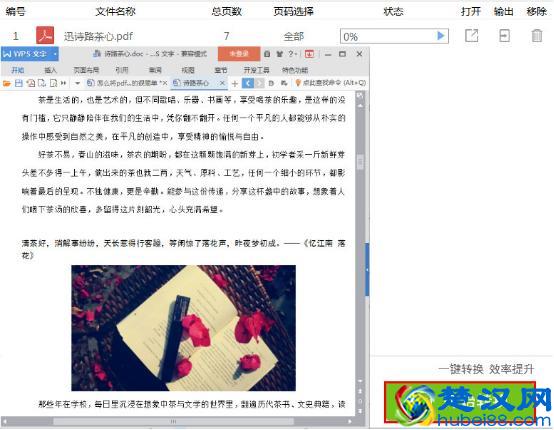Viewport: 554px width, 430px height.
Task: Click the skin shirt icon in WPS title bar
Action: coord(279,54)
